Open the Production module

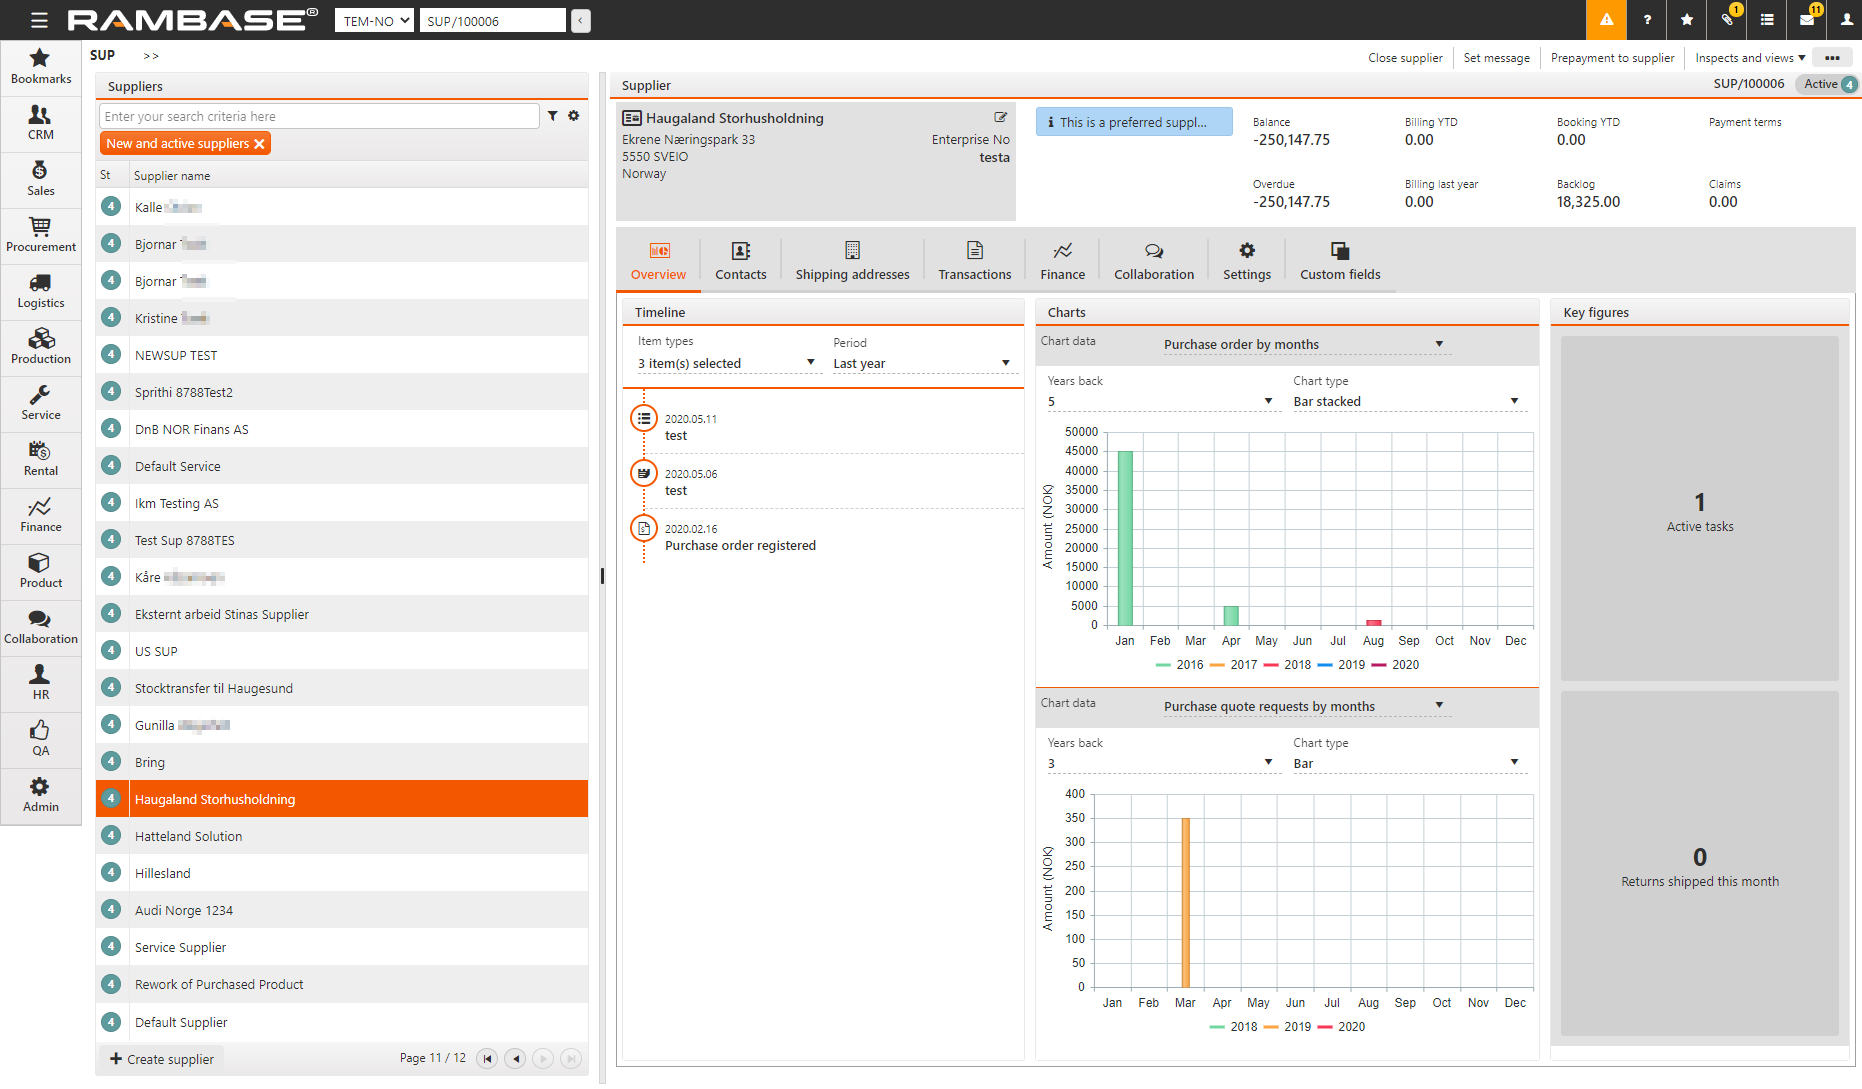pyautogui.click(x=41, y=347)
